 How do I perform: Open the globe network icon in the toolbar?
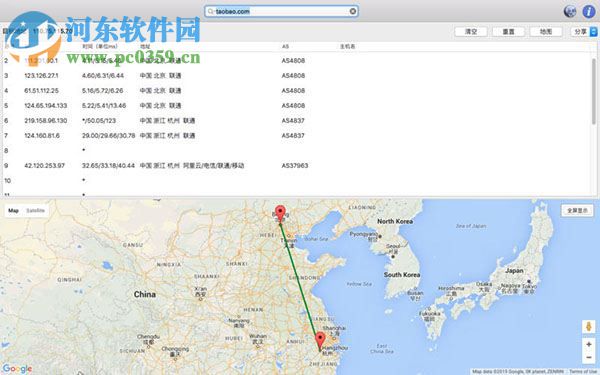coord(570,11)
